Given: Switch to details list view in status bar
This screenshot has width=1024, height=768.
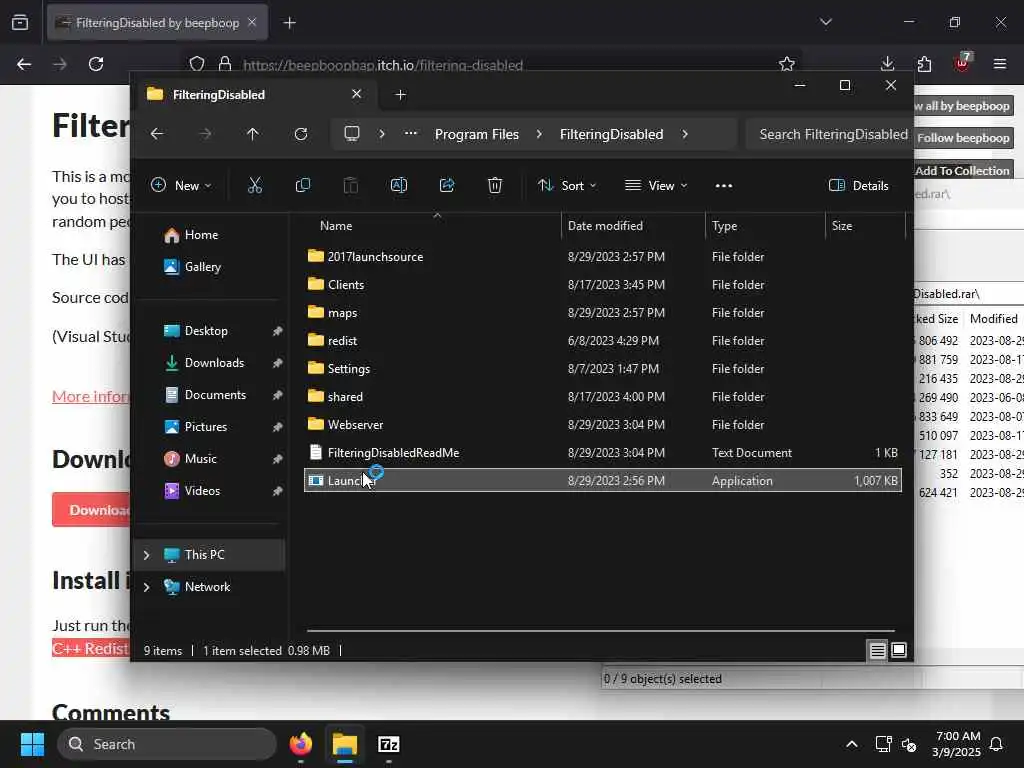Looking at the screenshot, I should [877, 650].
